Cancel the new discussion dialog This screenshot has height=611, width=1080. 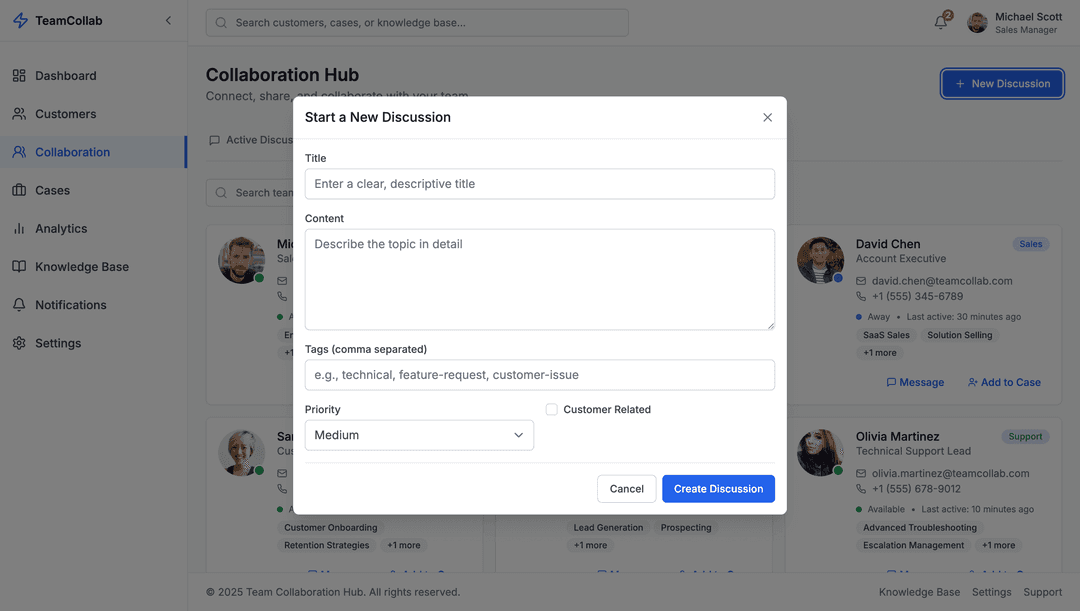(x=626, y=489)
